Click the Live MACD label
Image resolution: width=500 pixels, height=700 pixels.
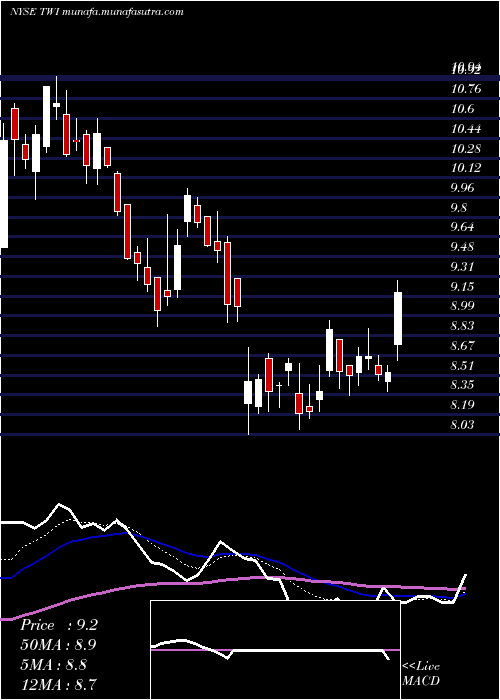[421, 673]
